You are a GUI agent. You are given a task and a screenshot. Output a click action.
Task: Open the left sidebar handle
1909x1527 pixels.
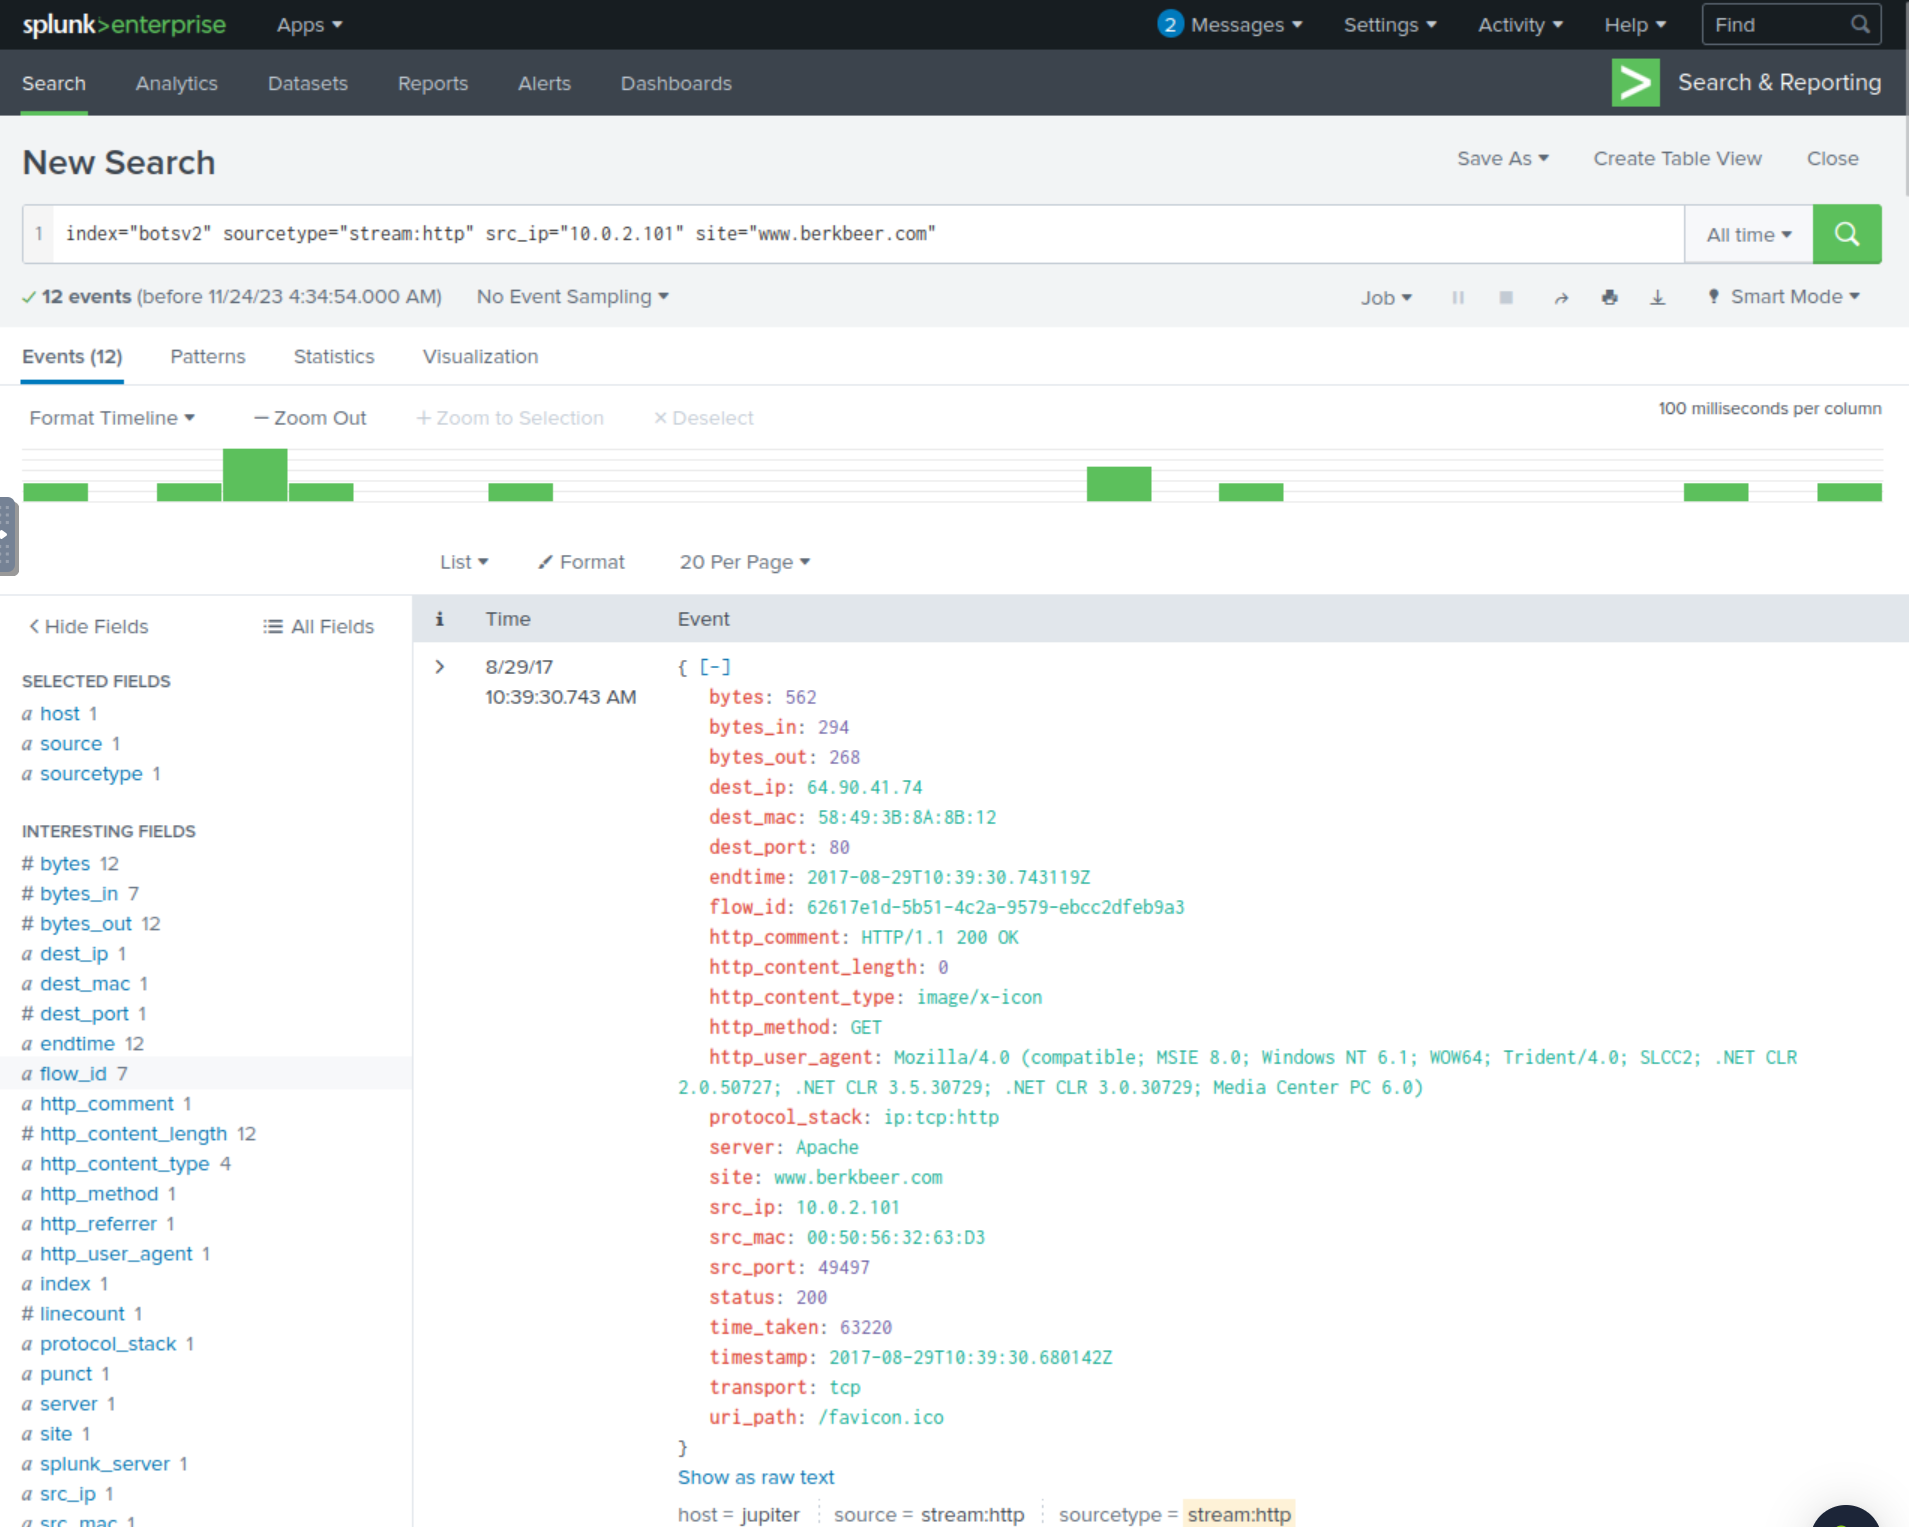8,536
